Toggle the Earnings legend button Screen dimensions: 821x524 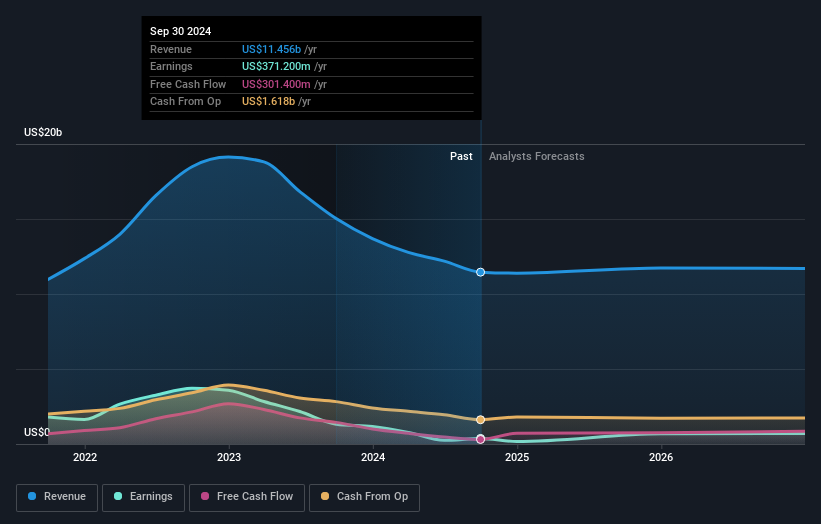click(x=143, y=497)
